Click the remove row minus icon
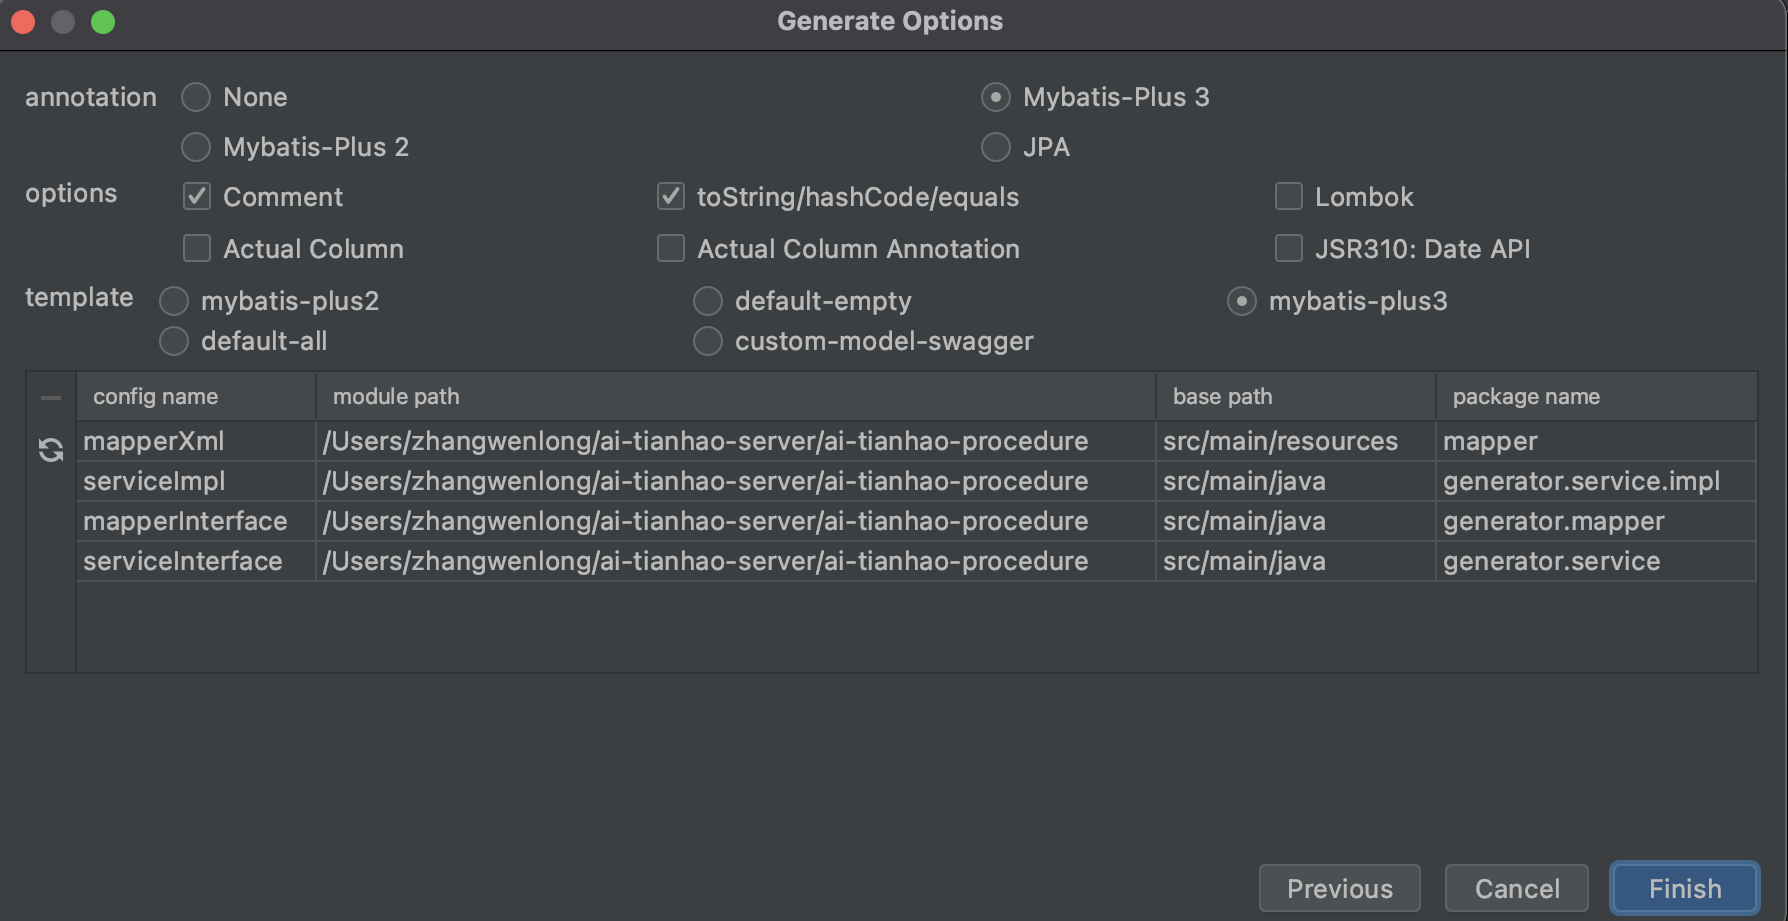 coord(51,398)
